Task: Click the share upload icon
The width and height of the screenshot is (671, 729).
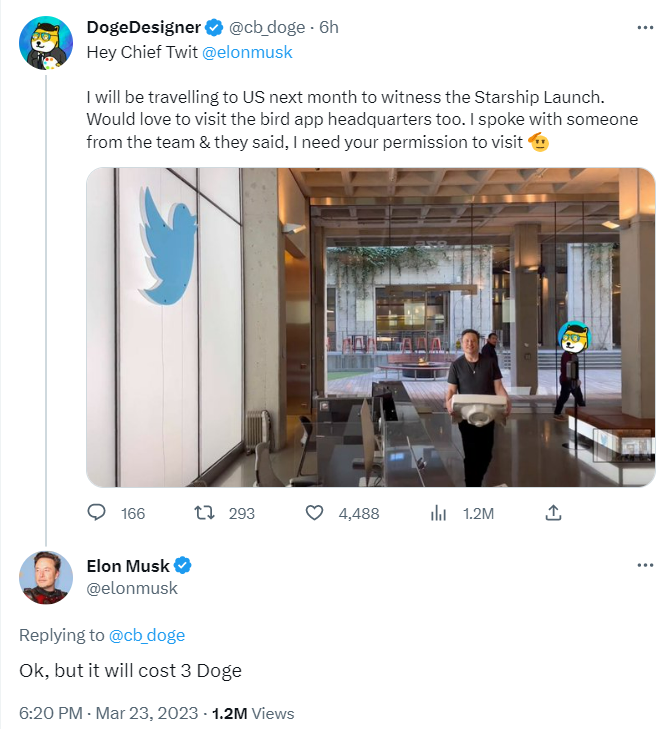Action: (552, 513)
